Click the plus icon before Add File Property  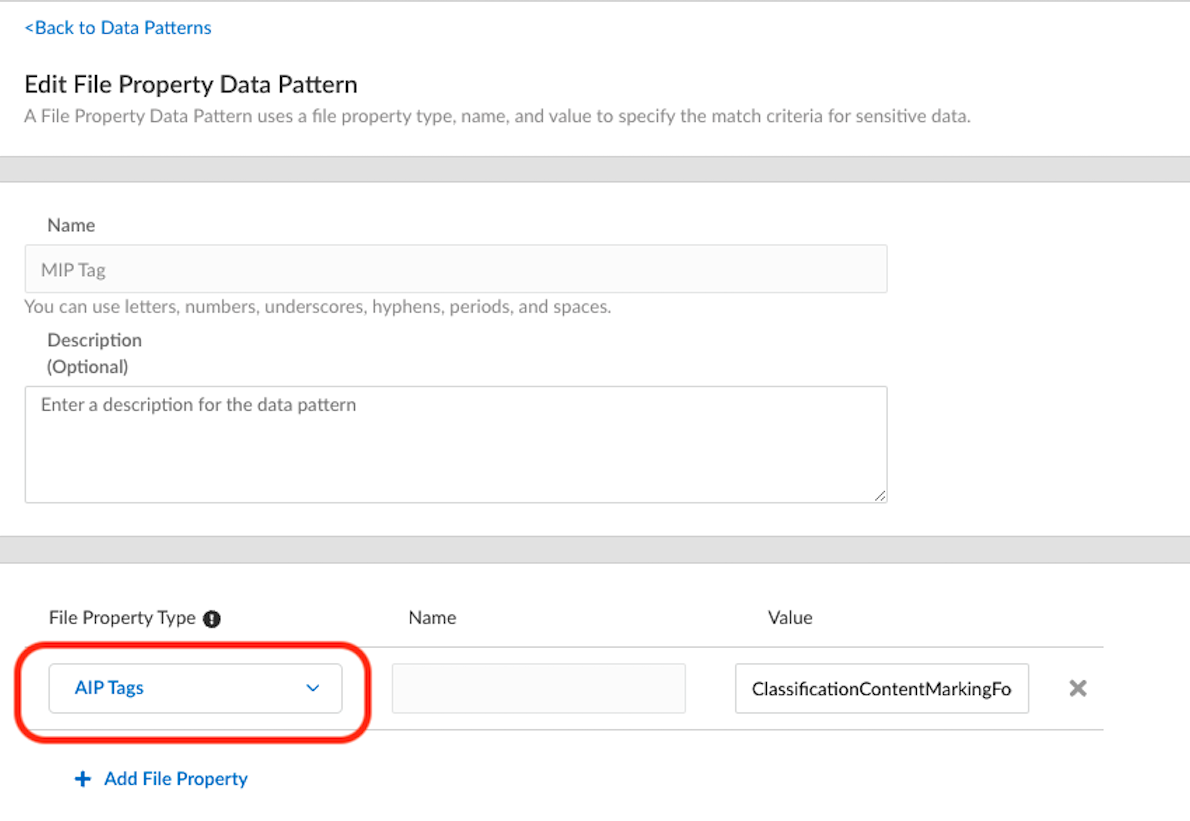point(83,779)
